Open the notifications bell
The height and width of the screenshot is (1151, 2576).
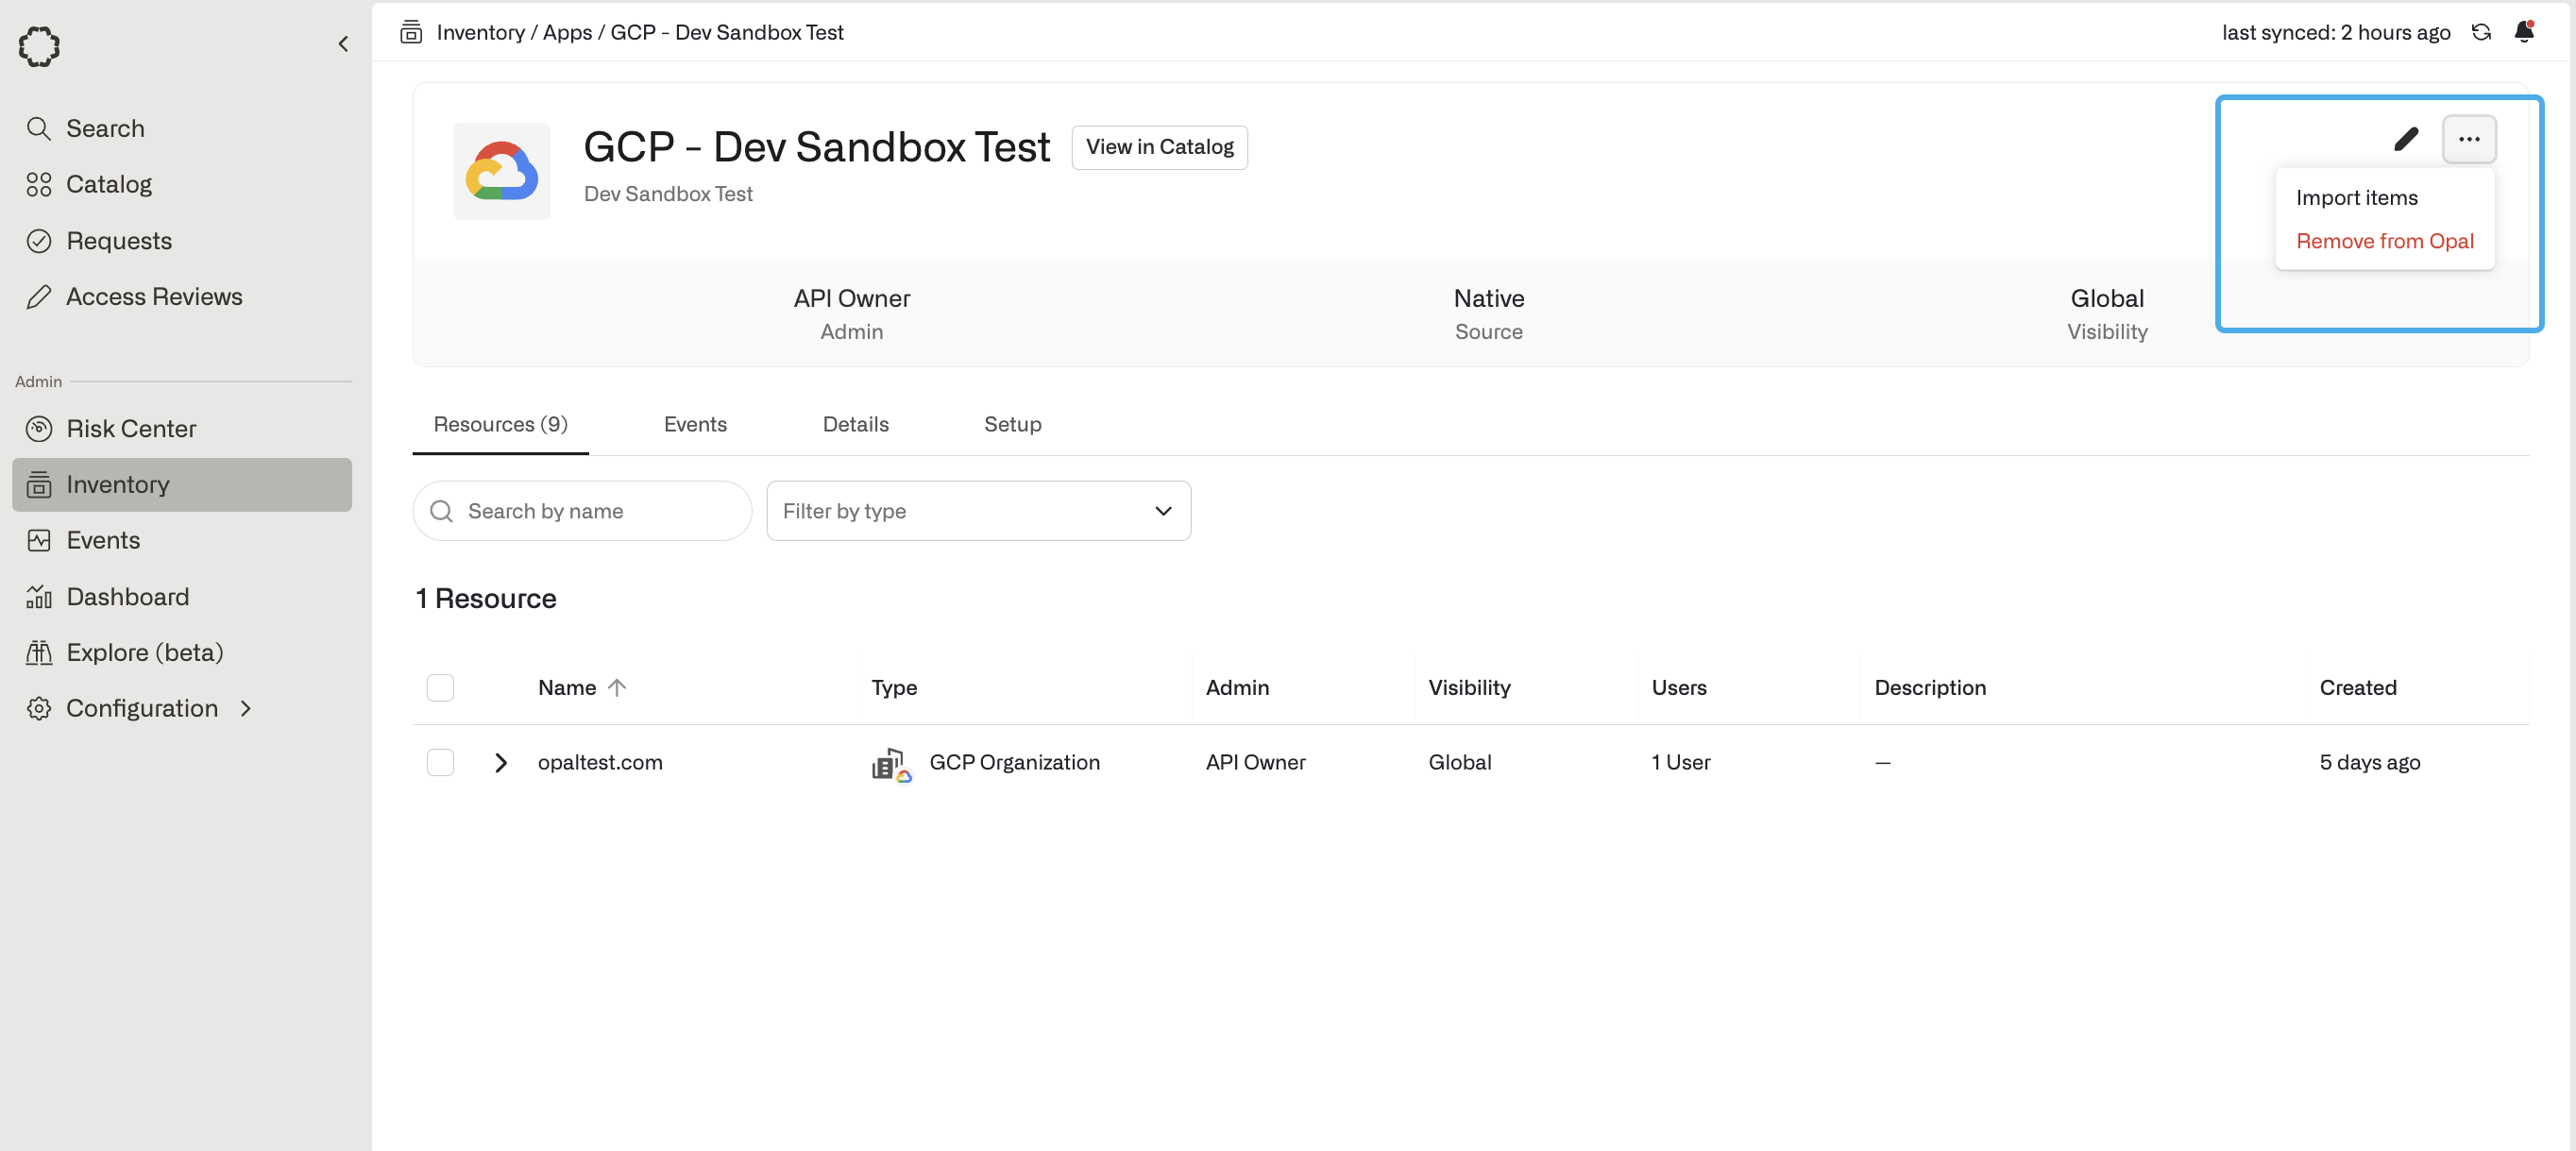2523,32
